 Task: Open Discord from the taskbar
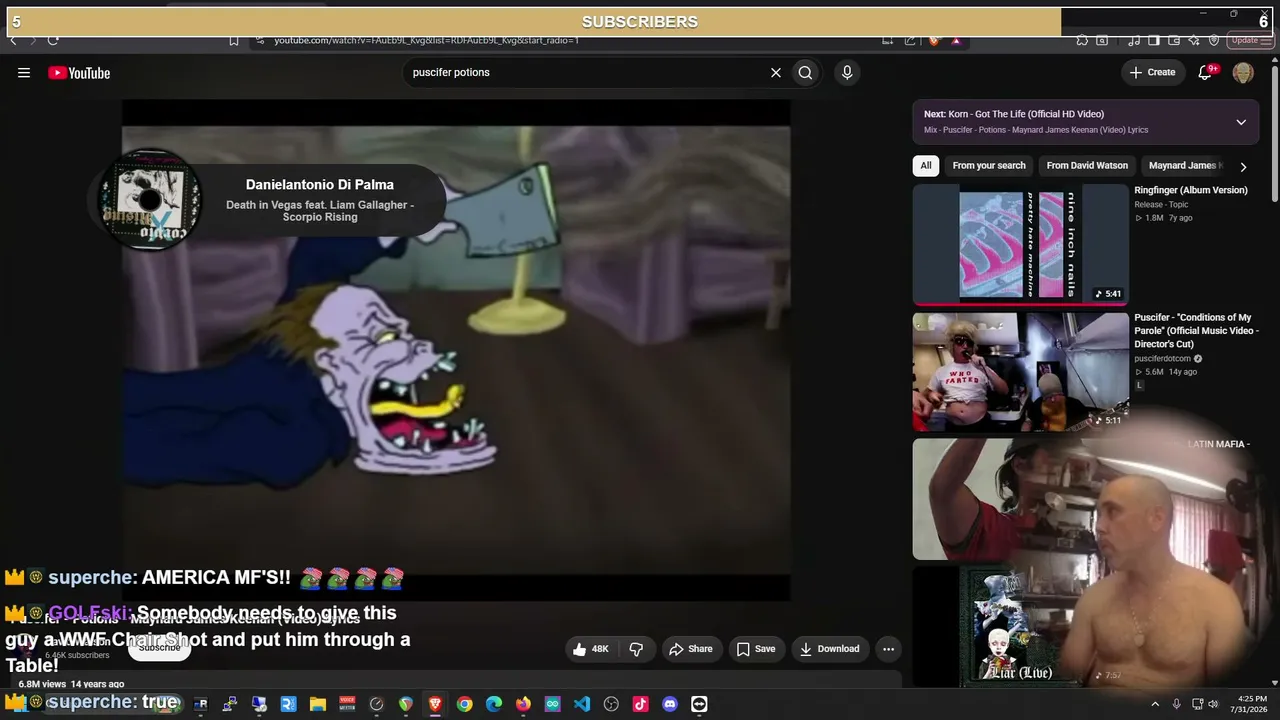(x=670, y=704)
